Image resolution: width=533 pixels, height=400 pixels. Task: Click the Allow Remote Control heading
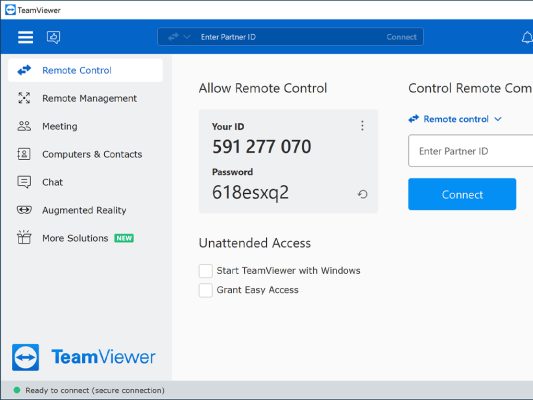click(x=263, y=88)
